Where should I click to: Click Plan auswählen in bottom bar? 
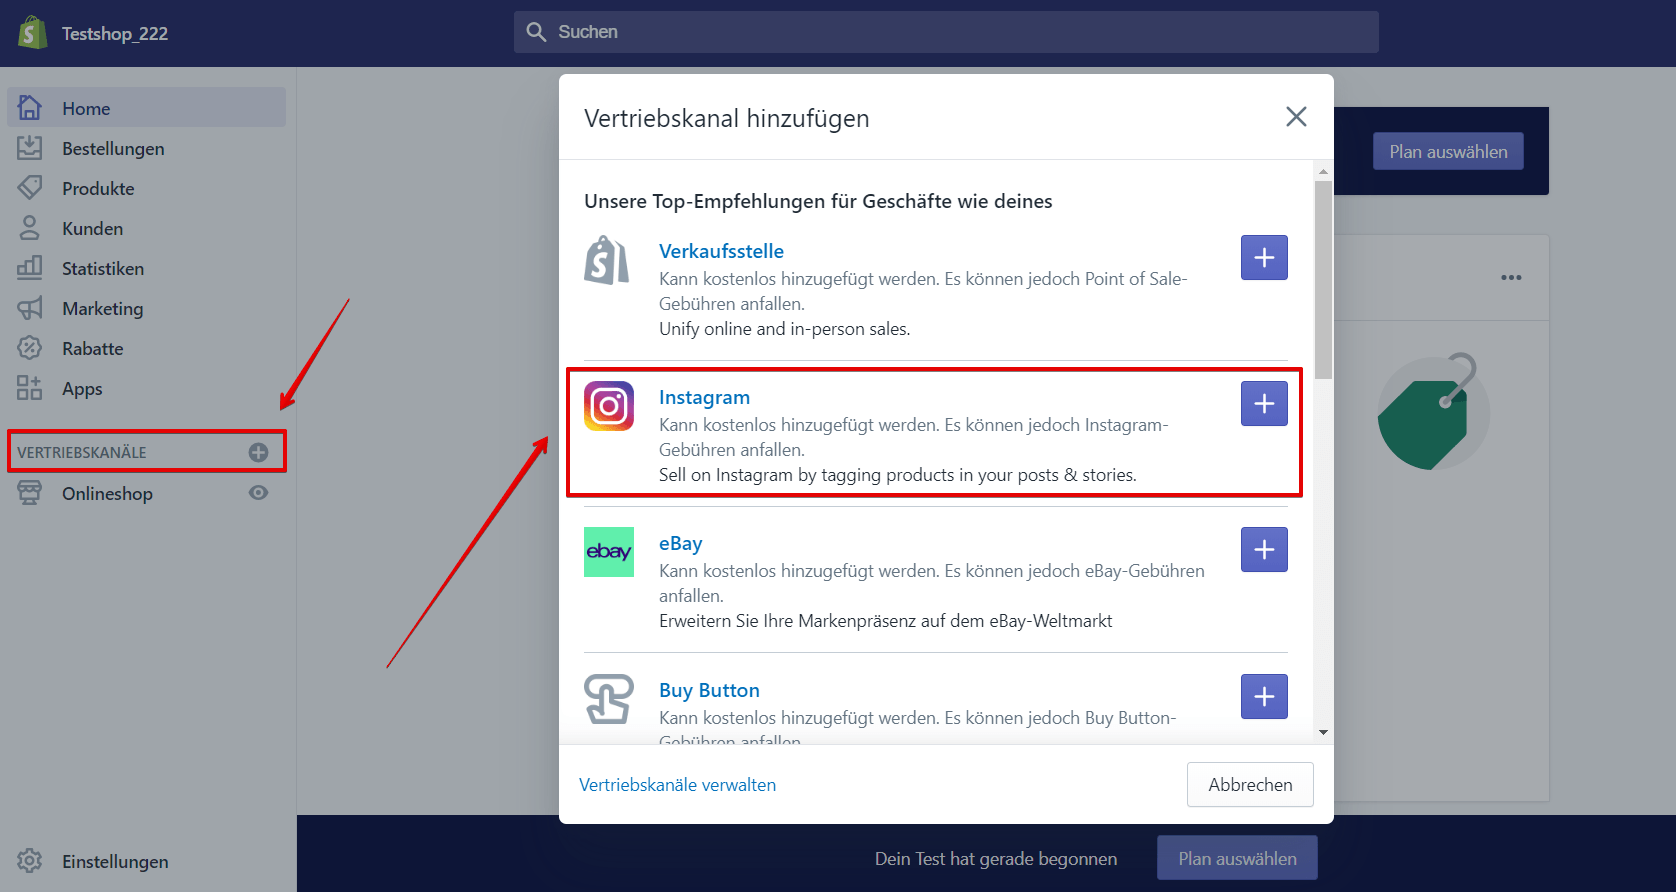[1237, 858]
